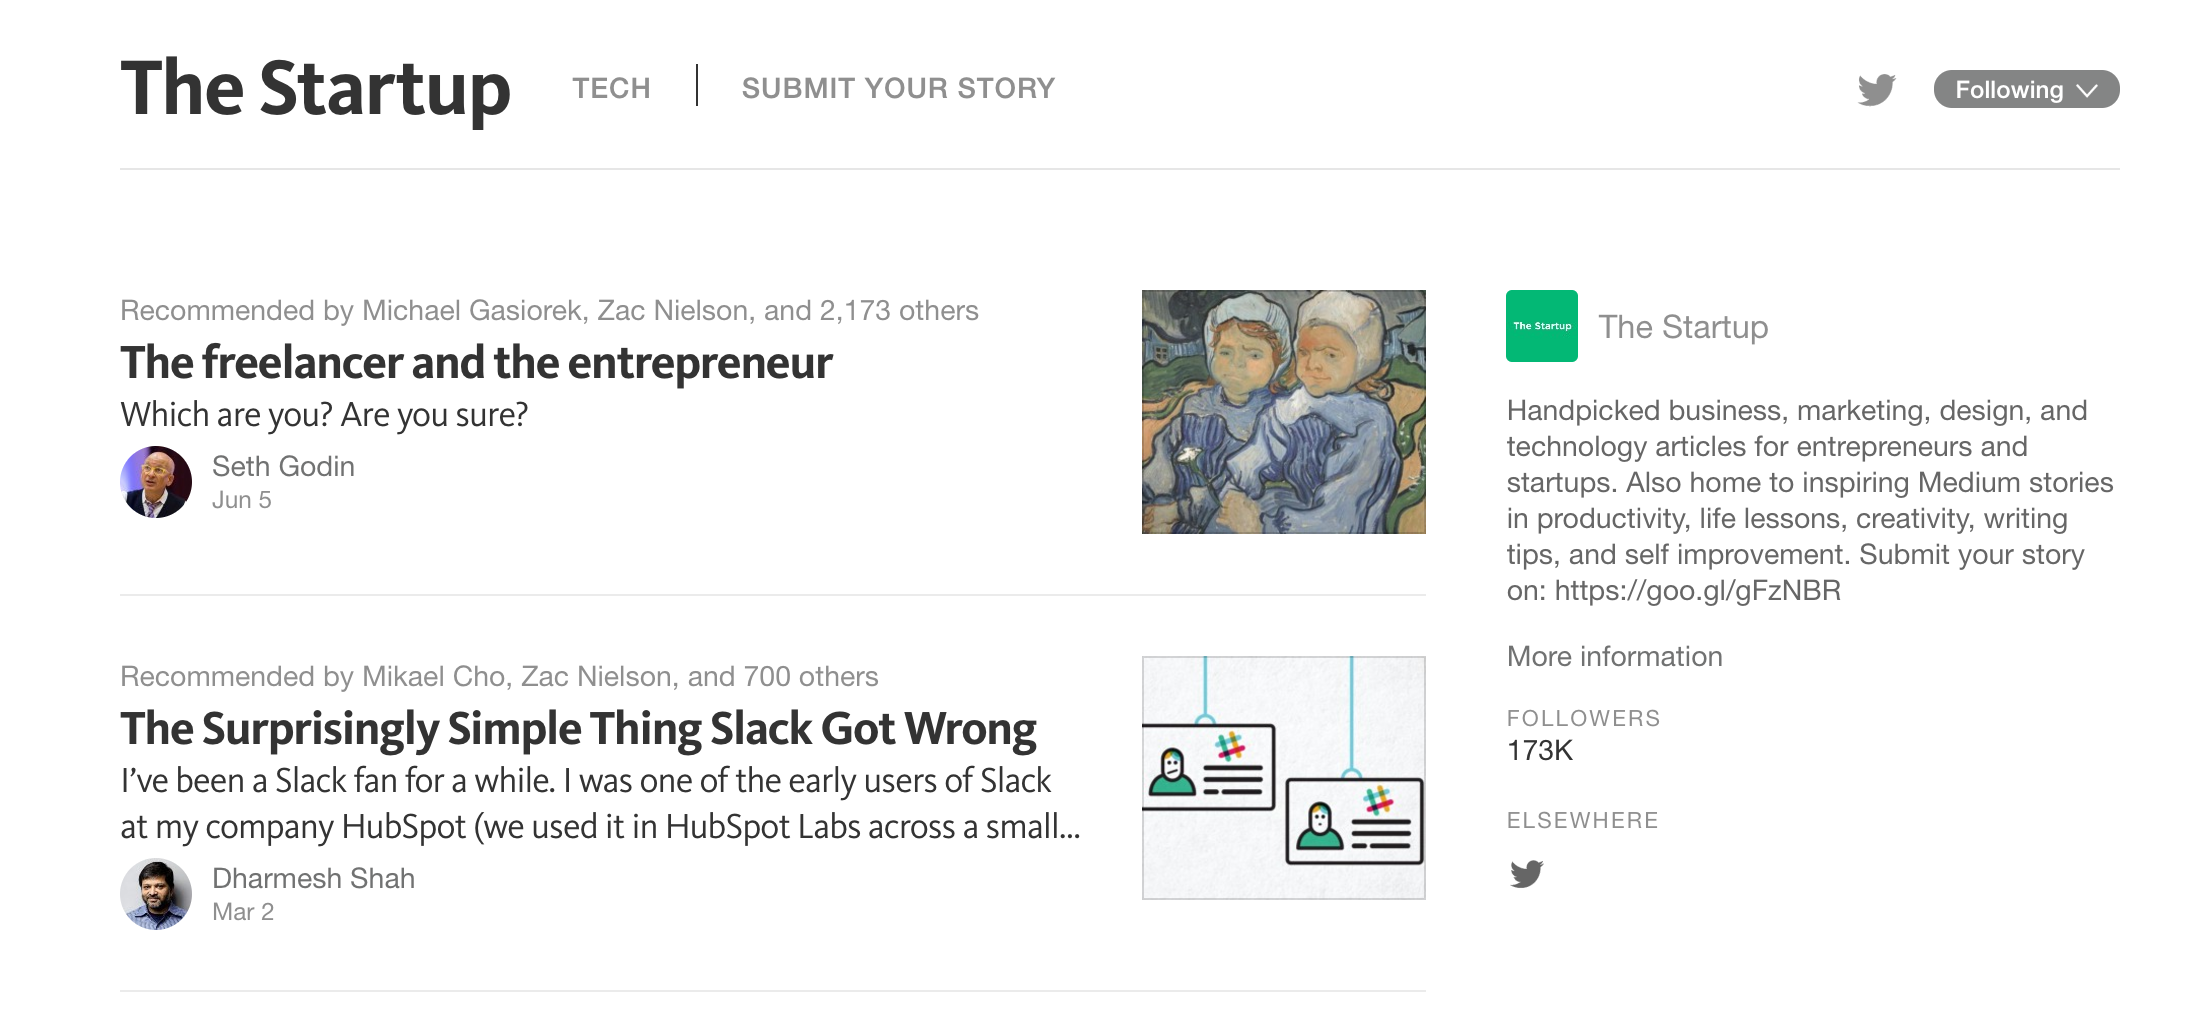Open Seth Godin's author profile name
2212x1028 pixels.
pos(283,466)
